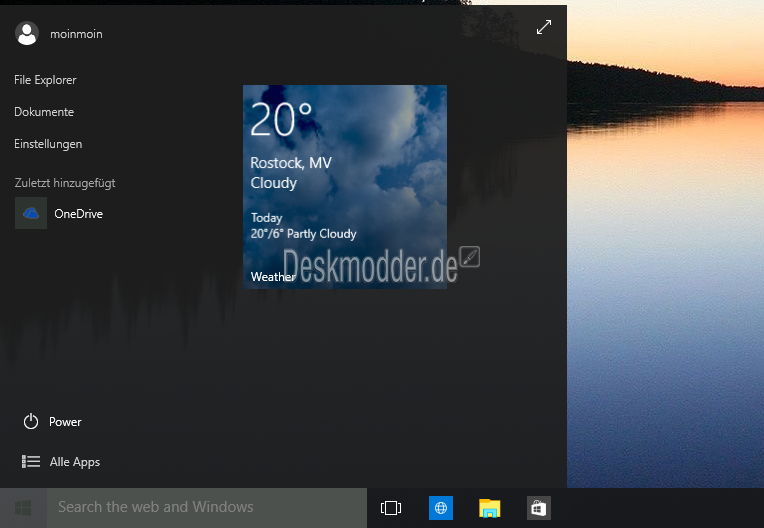Click the Zuletzt hinzugefügt heading
Image resolution: width=764 pixels, height=528 pixels.
click(65, 183)
